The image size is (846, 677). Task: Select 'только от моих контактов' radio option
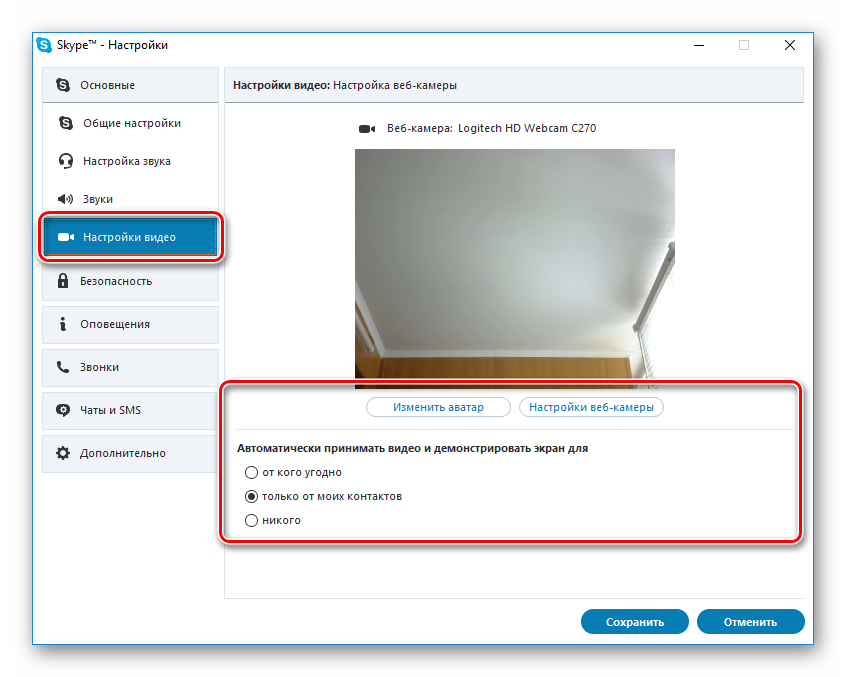click(251, 496)
